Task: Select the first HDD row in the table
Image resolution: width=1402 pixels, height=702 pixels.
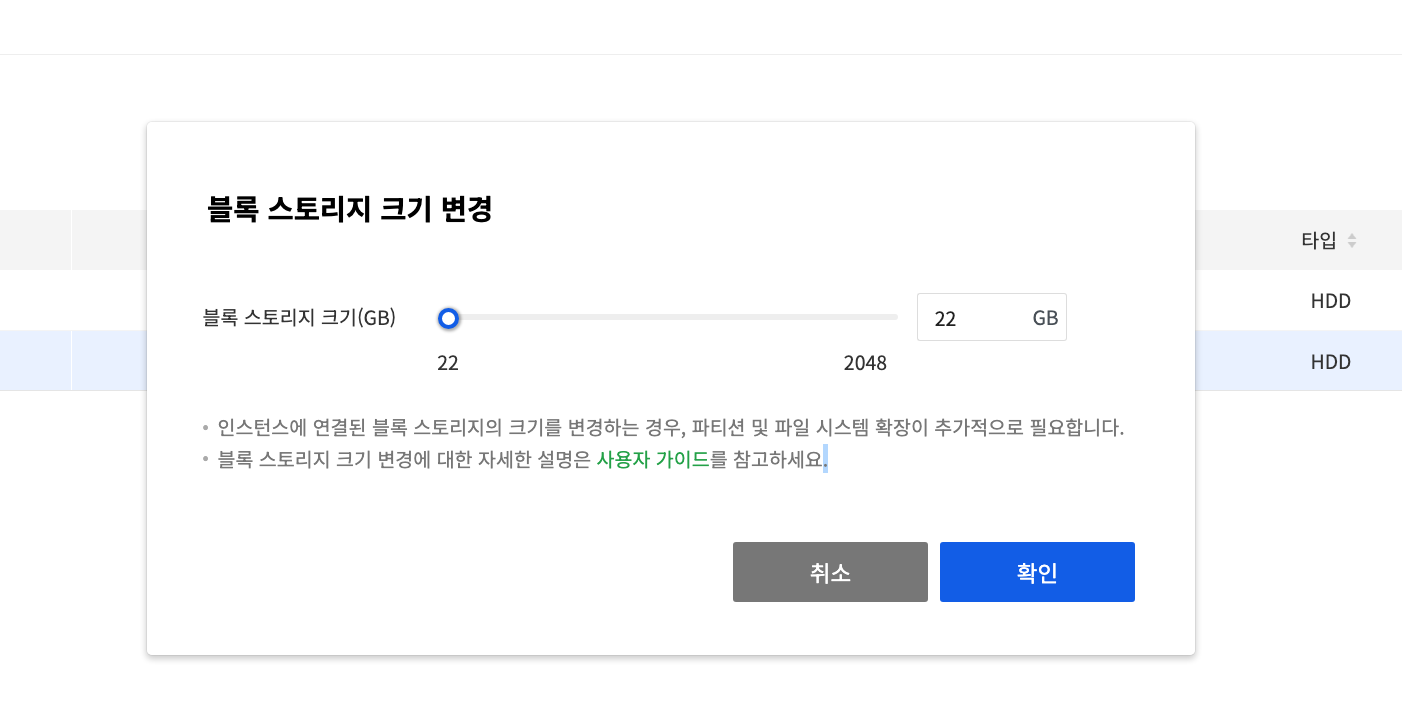Action: tap(1330, 300)
